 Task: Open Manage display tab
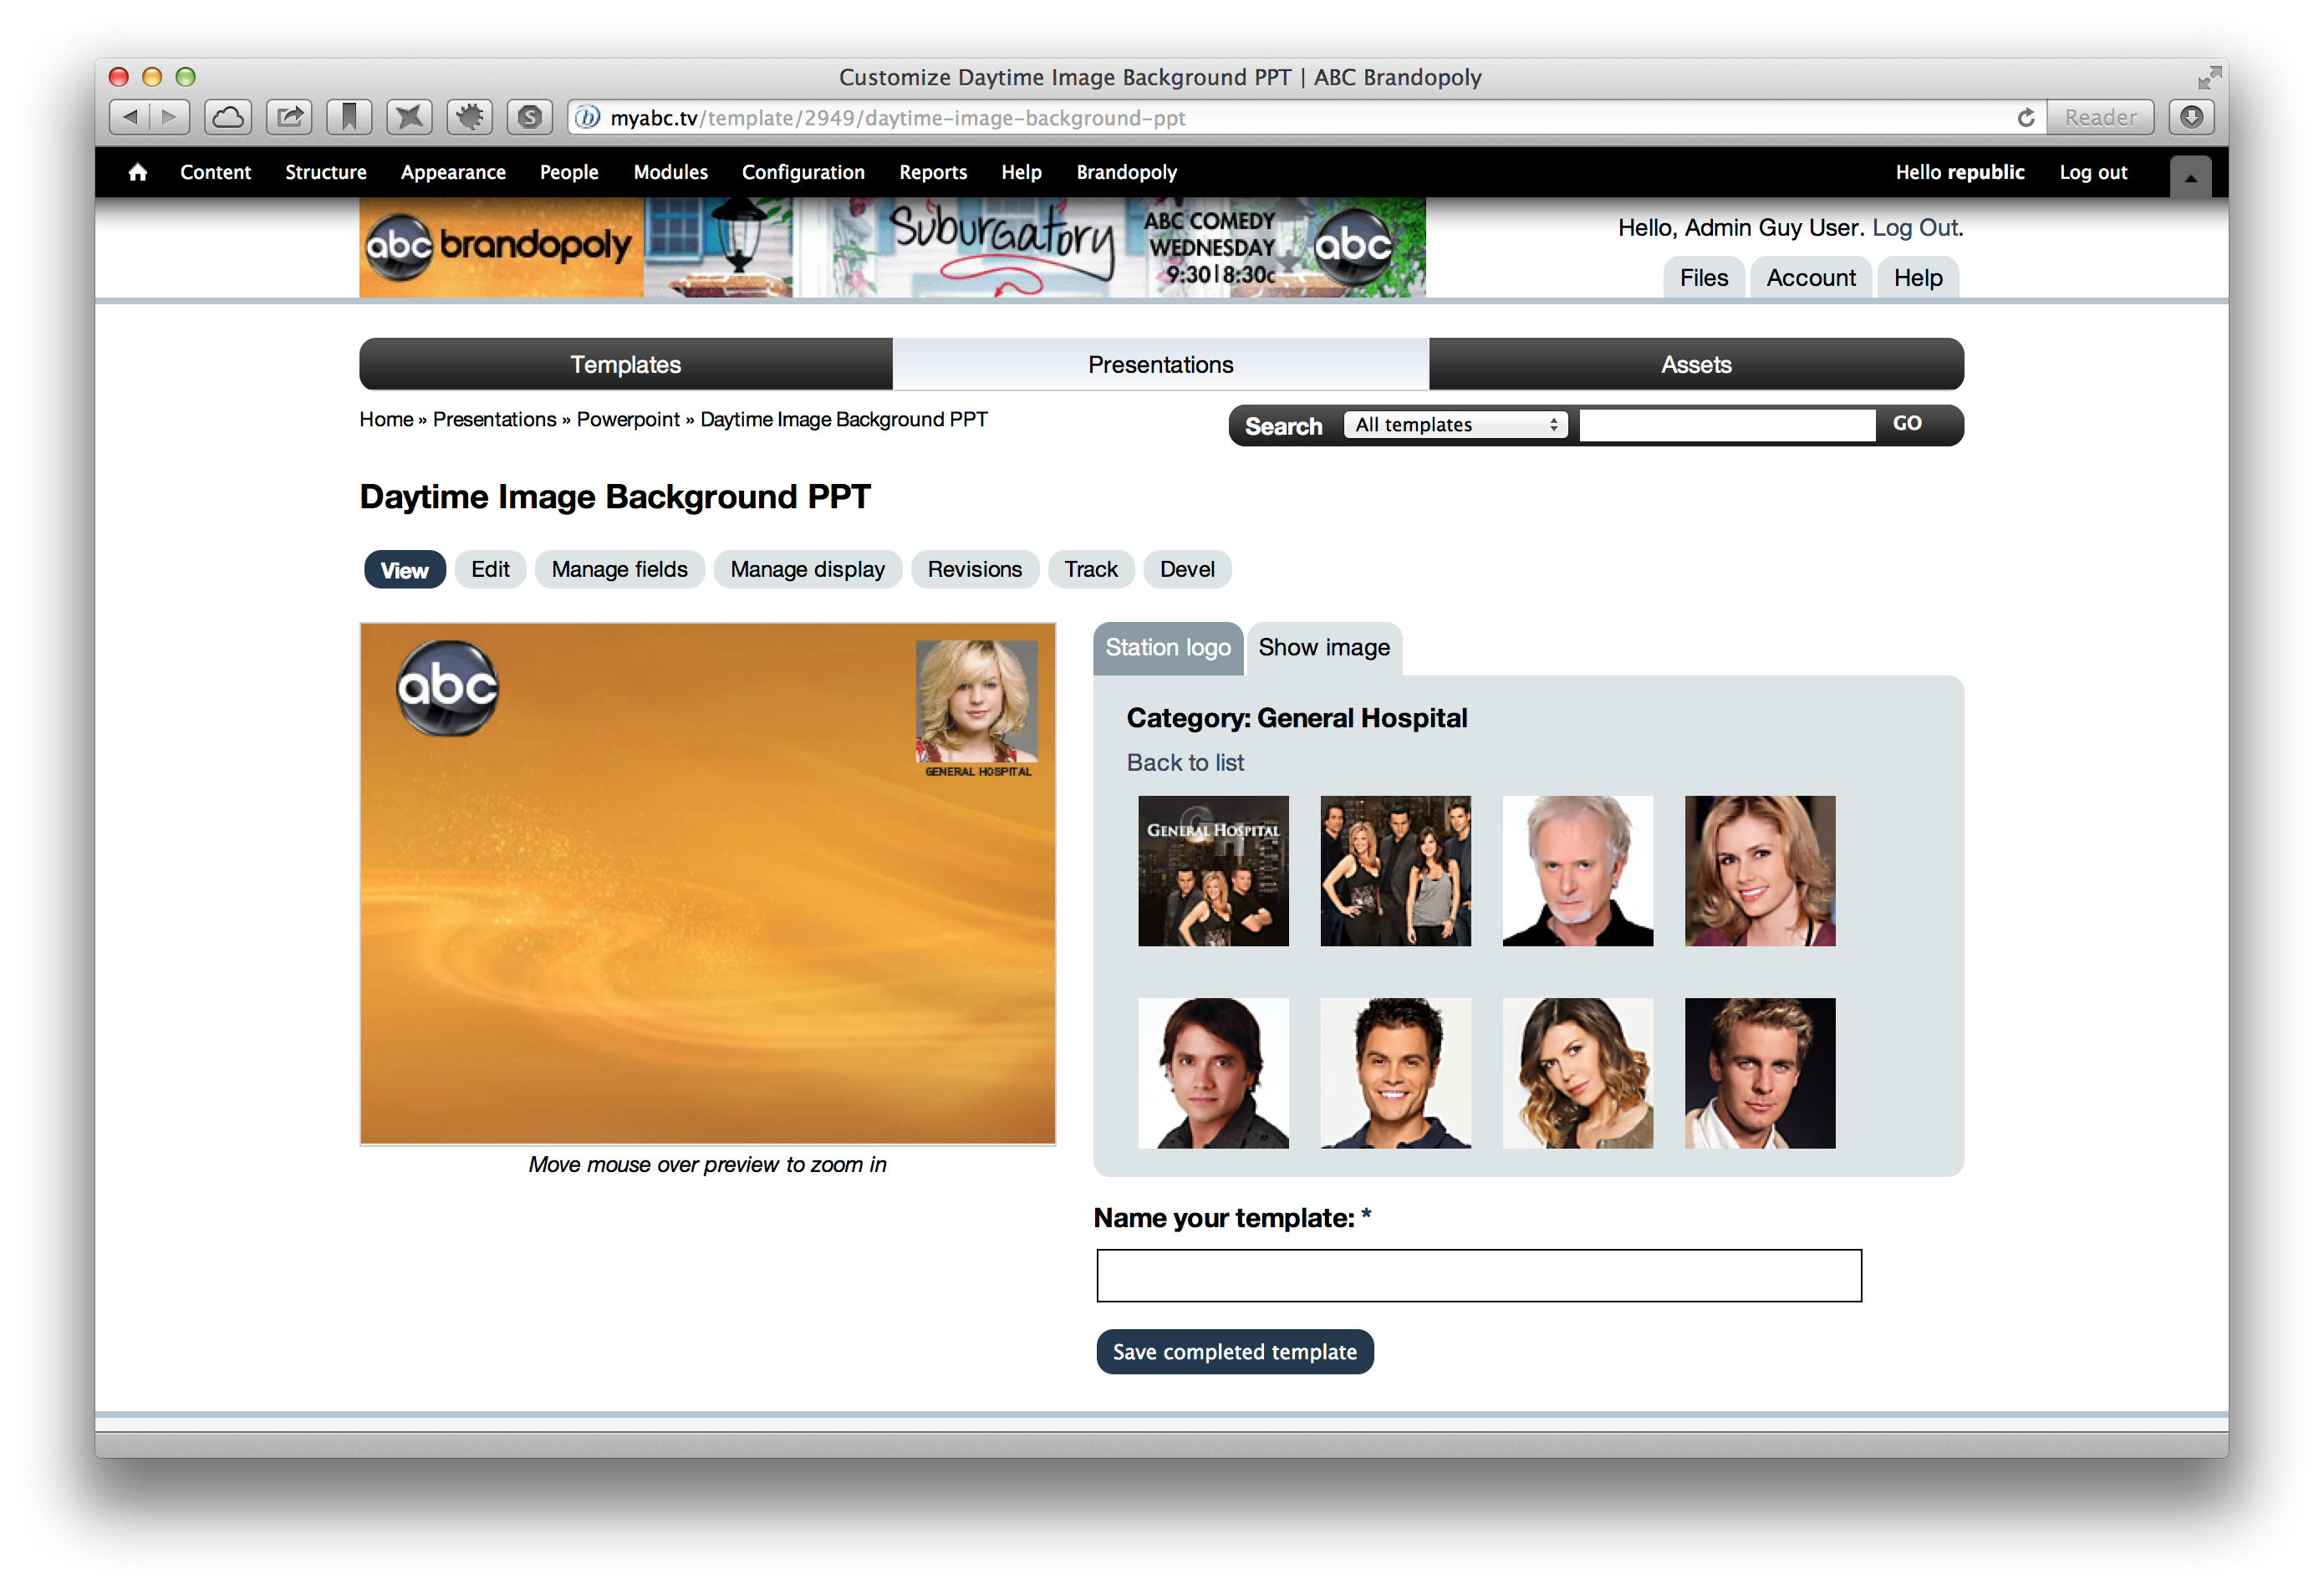pos(807,569)
